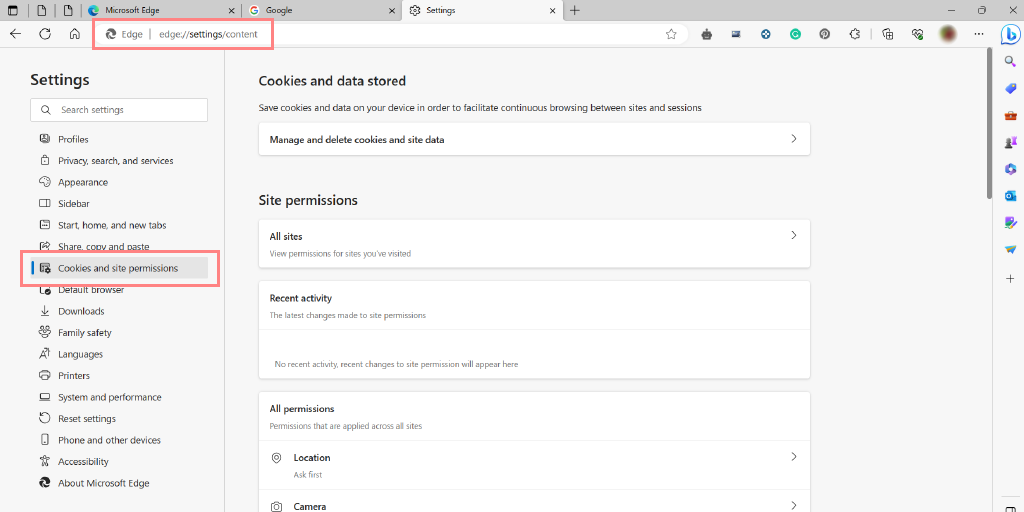This screenshot has width=1024, height=512.
Task: Expand Manage and delete cookies and site data
Action: [x=533, y=140]
